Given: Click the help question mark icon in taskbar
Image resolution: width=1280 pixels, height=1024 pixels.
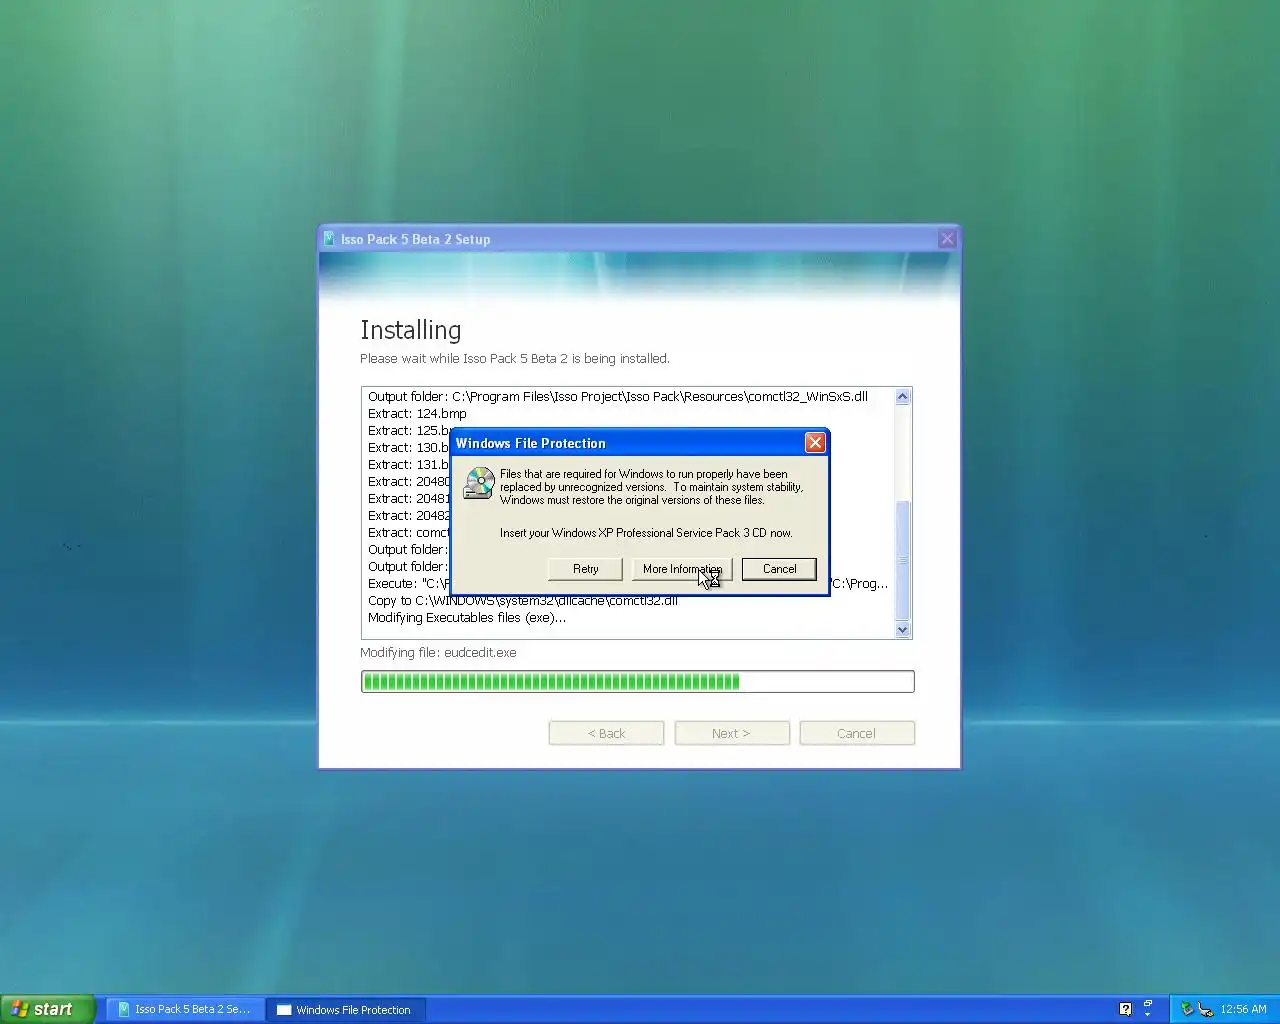Looking at the screenshot, I should click(x=1125, y=1009).
